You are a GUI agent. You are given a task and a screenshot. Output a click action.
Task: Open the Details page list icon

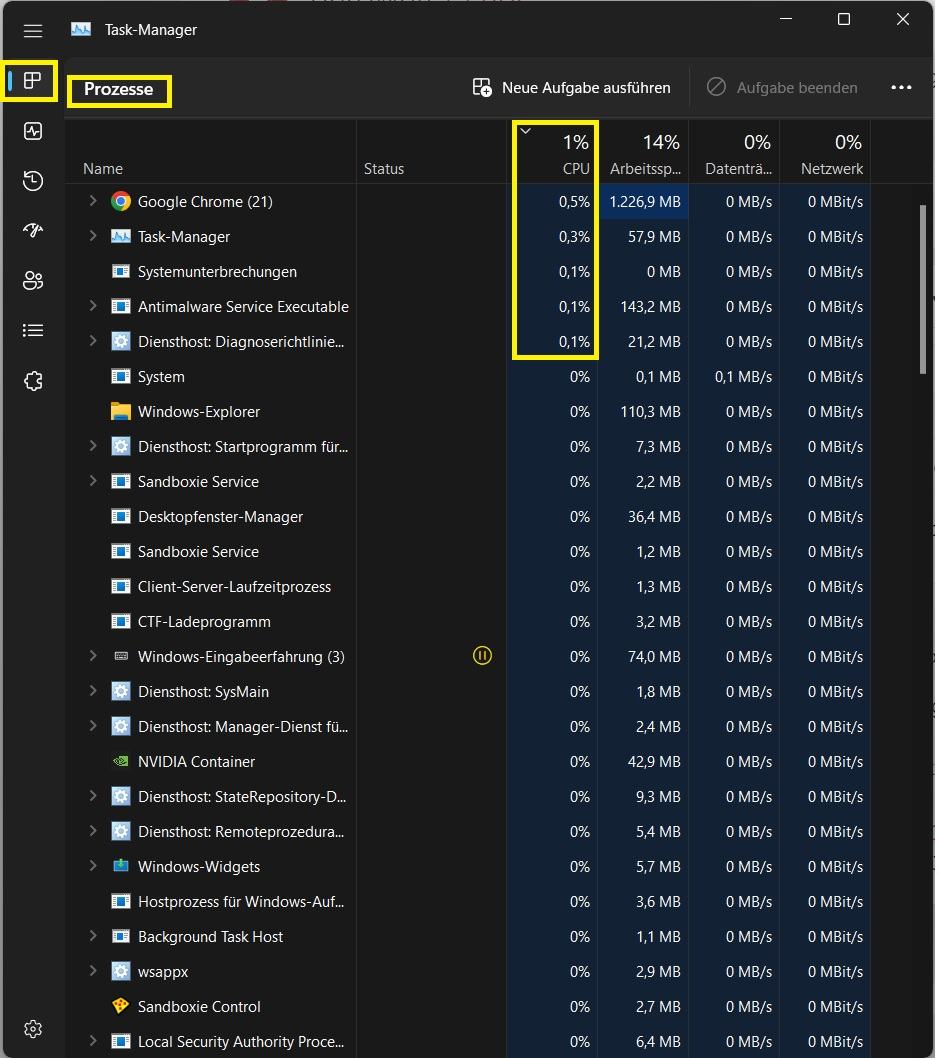[32, 331]
